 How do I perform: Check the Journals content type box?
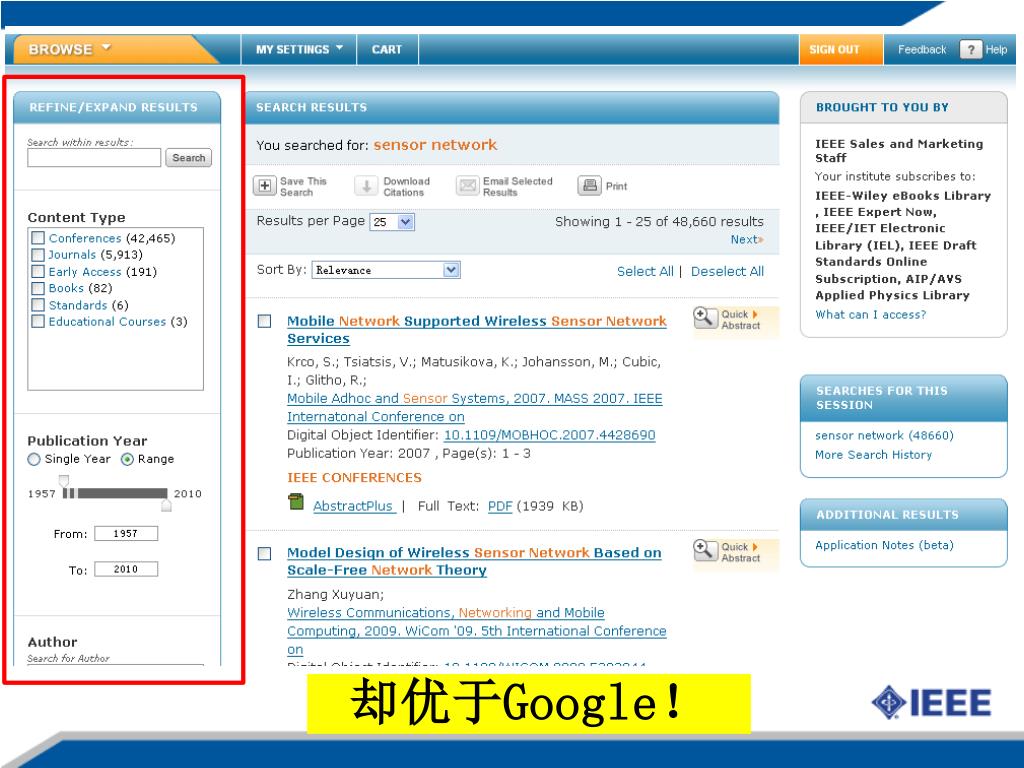[x=38, y=255]
